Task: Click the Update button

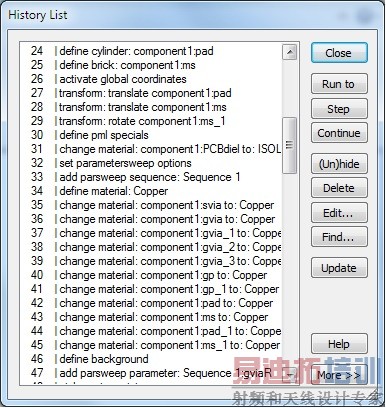Action: click(x=339, y=267)
